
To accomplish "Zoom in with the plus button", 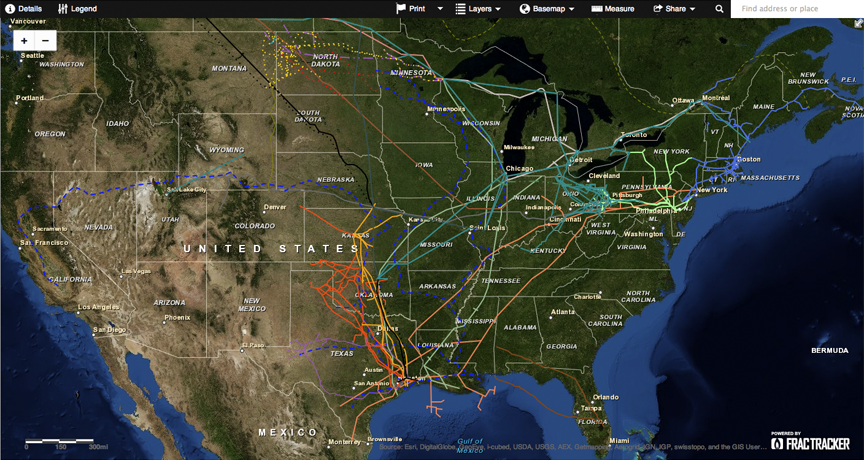I will coord(25,41).
